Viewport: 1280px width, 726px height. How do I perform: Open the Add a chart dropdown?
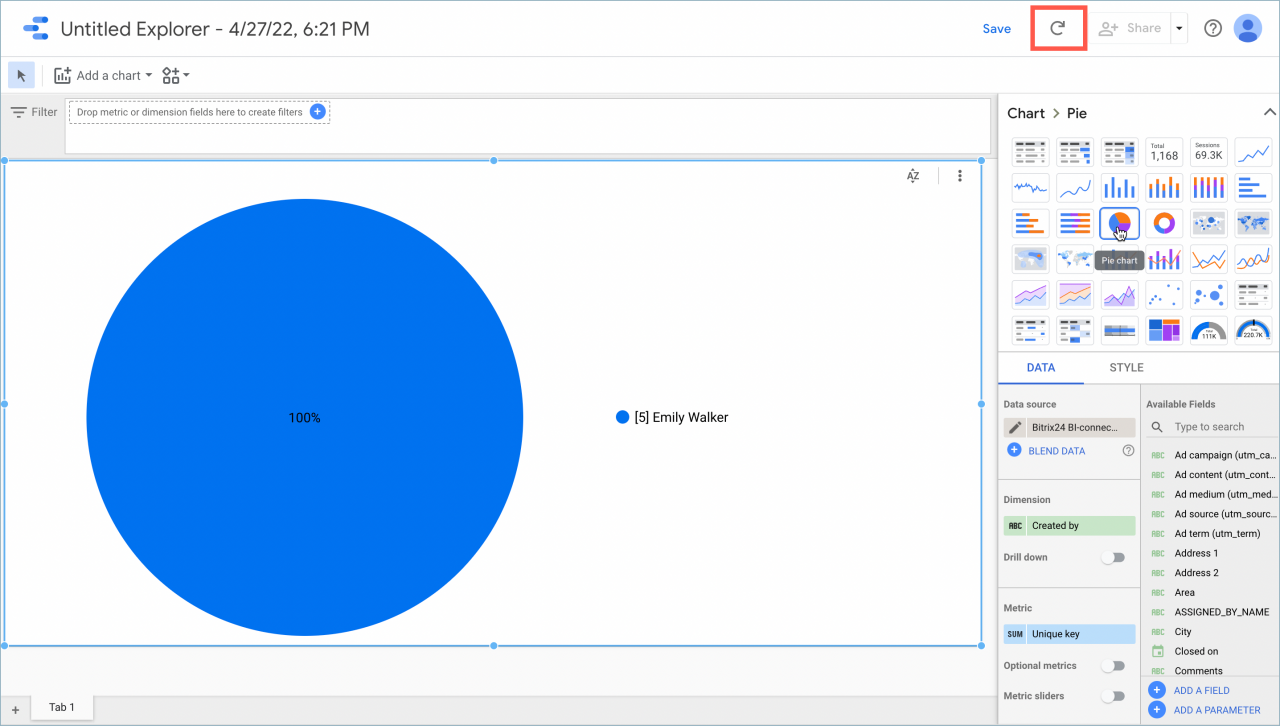point(103,75)
